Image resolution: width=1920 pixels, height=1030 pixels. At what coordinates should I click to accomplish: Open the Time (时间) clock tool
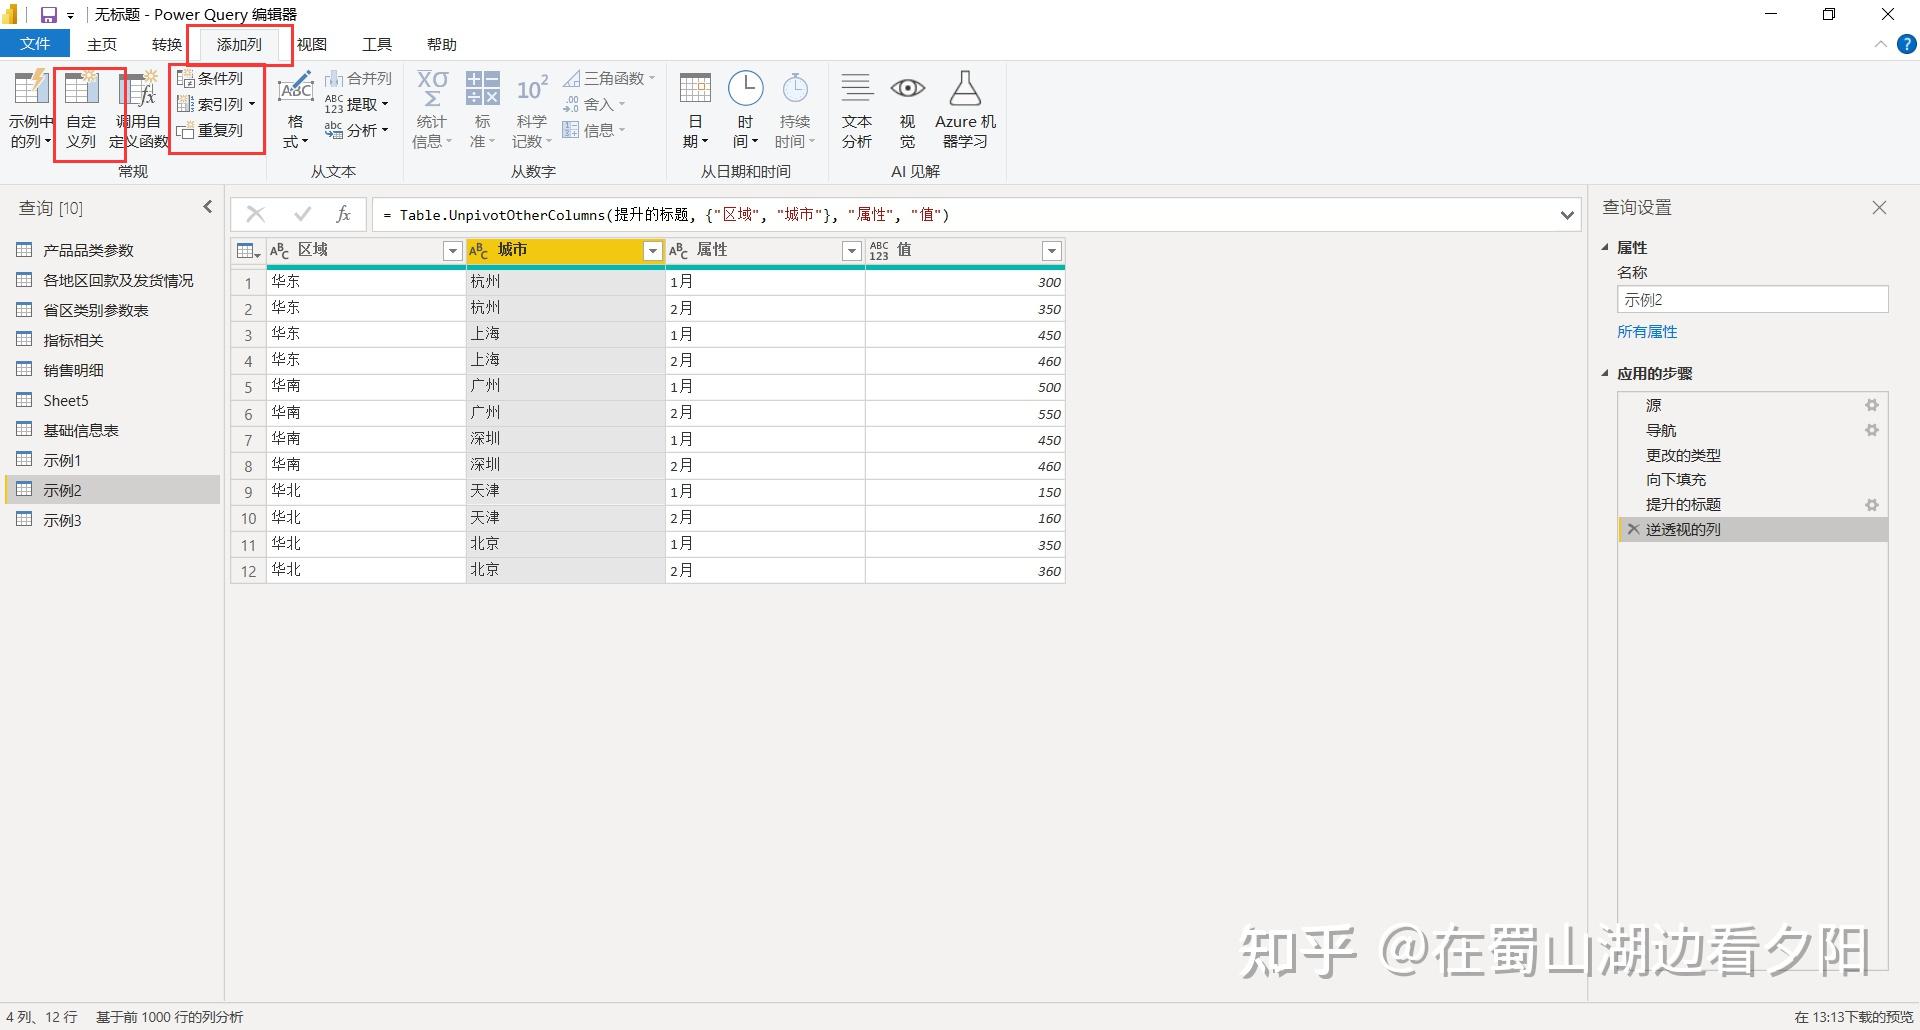[745, 110]
